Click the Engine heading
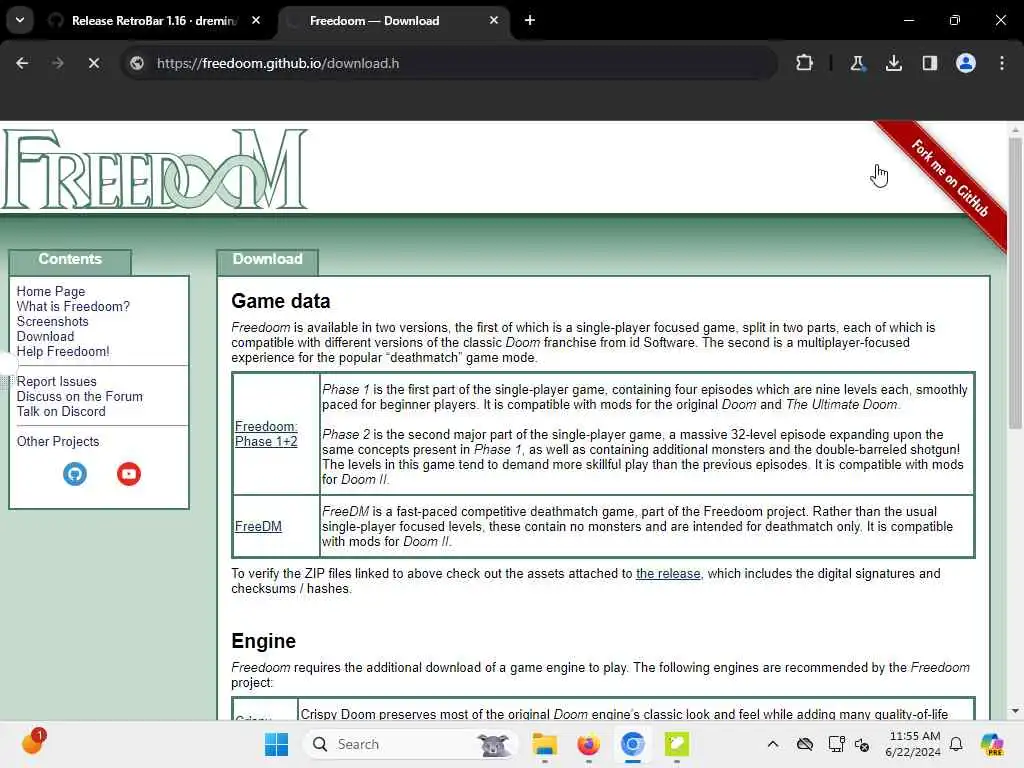Image resolution: width=1024 pixels, height=768 pixels. pos(263,641)
